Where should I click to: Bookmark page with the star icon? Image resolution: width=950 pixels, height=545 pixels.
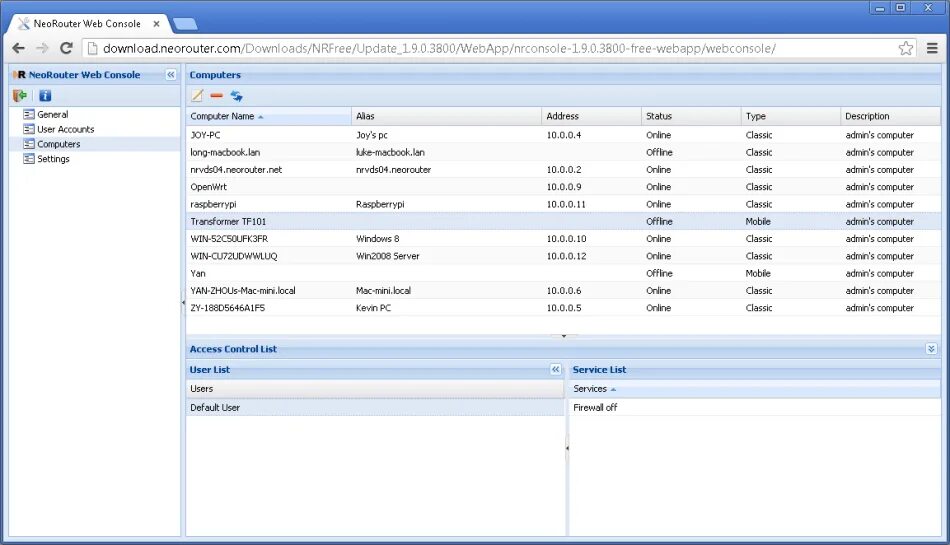click(x=906, y=48)
